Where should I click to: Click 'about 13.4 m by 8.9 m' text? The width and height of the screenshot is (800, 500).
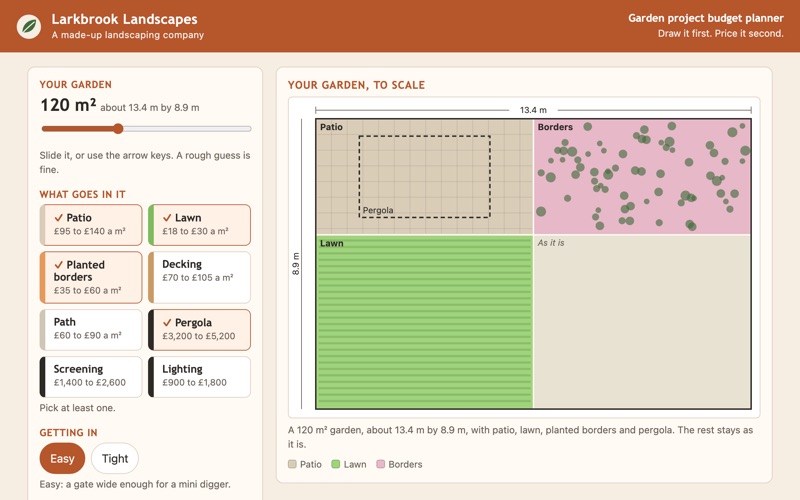click(x=149, y=108)
